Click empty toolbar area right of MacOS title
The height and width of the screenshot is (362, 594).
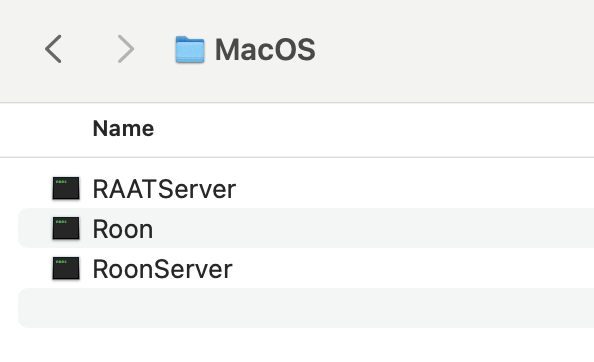pyautogui.click(x=455, y=49)
